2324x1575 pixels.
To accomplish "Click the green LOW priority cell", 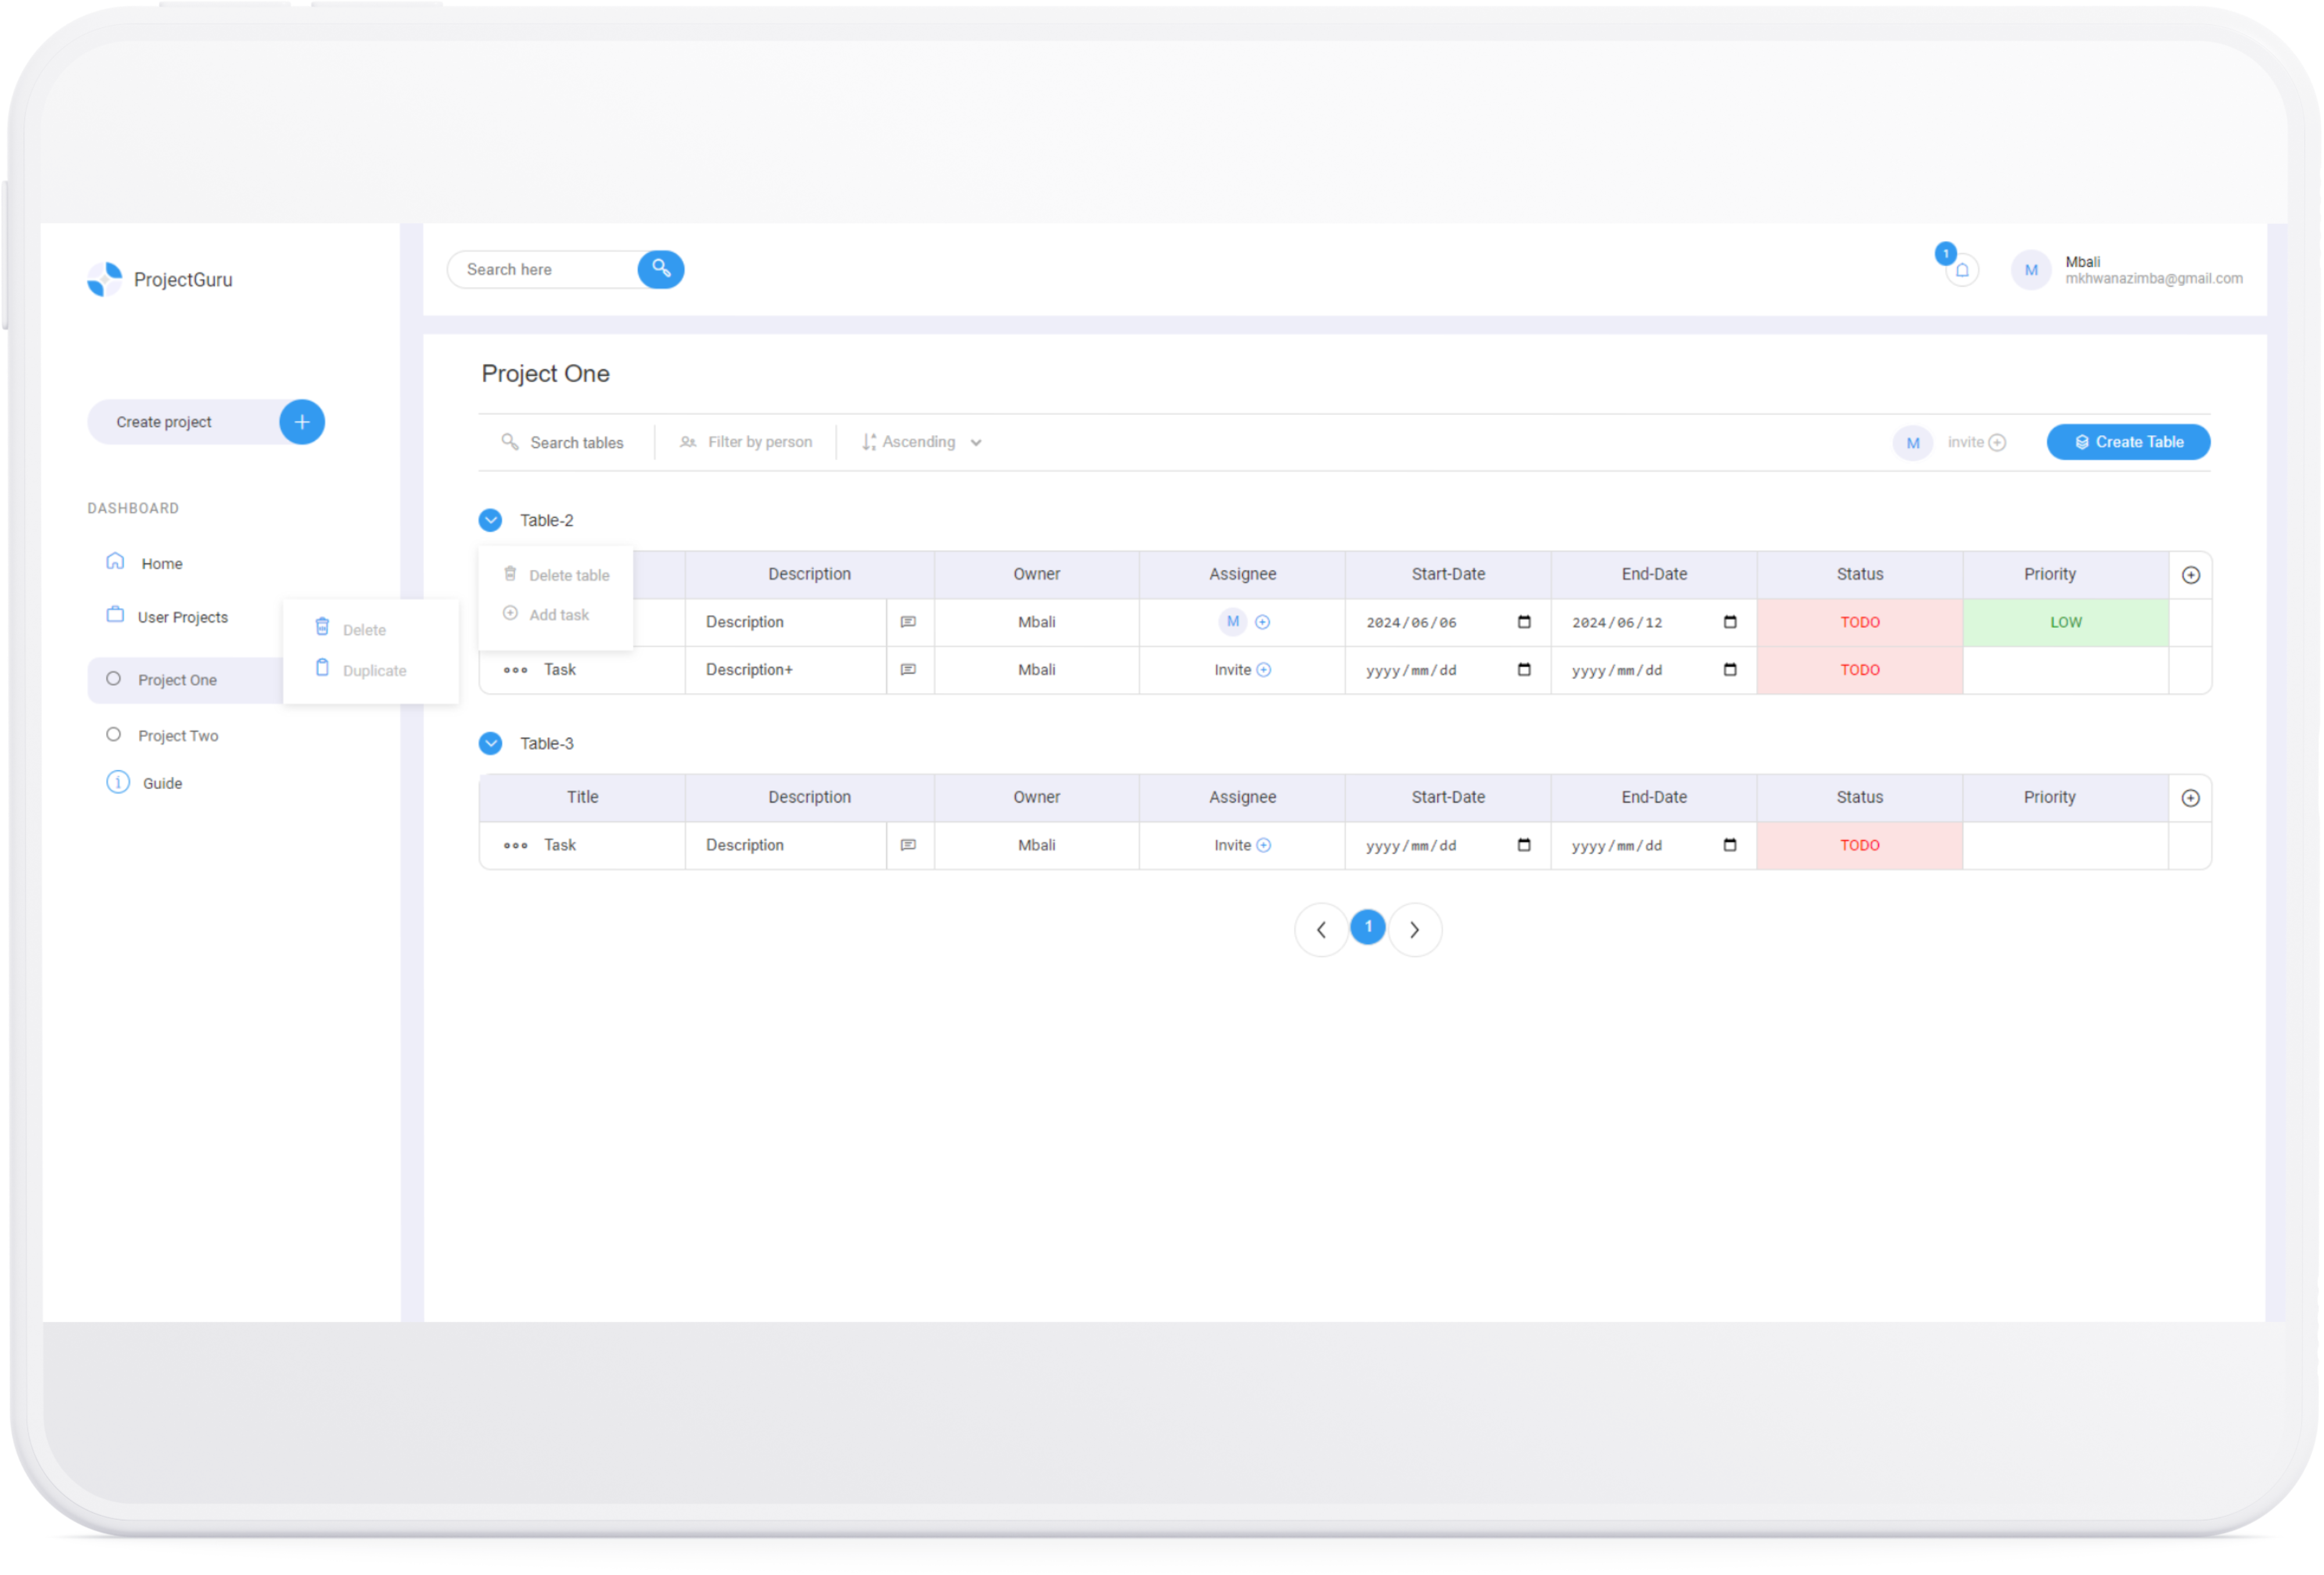I will (x=2064, y=622).
